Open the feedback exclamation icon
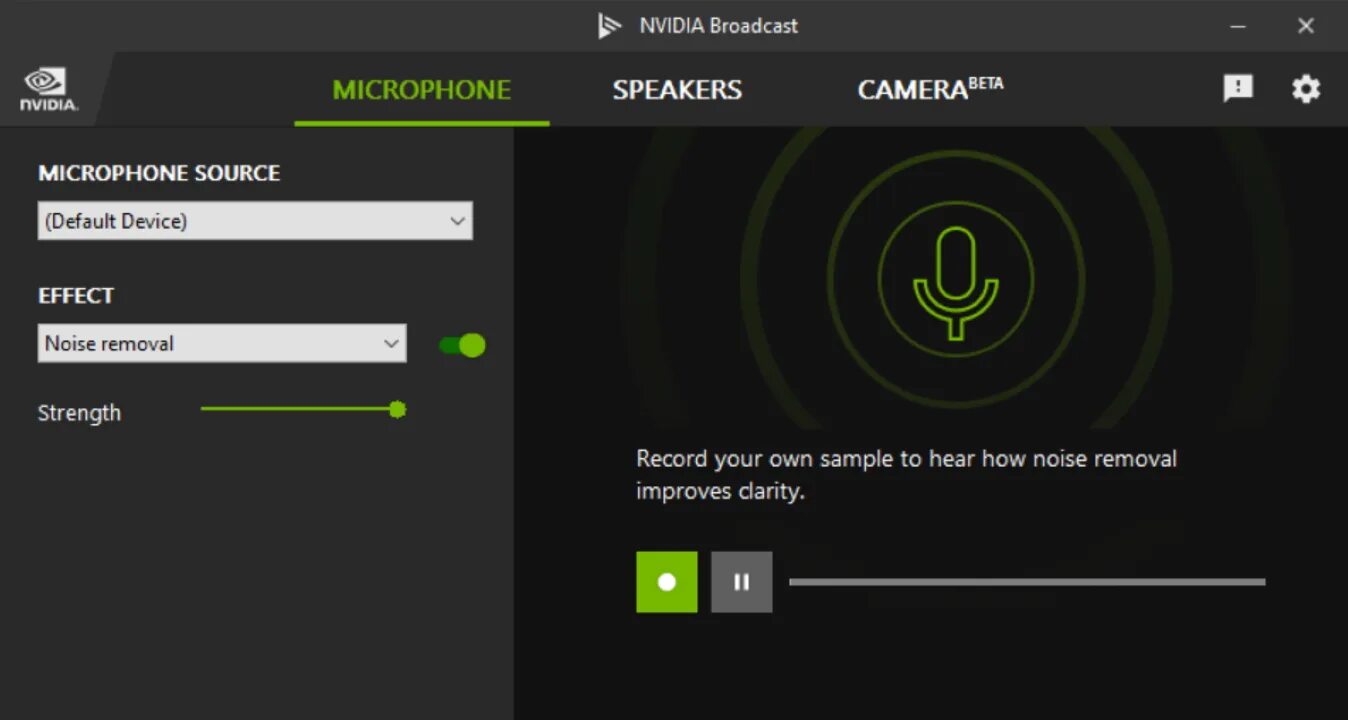Screen dimensions: 1348x720 1238,88
